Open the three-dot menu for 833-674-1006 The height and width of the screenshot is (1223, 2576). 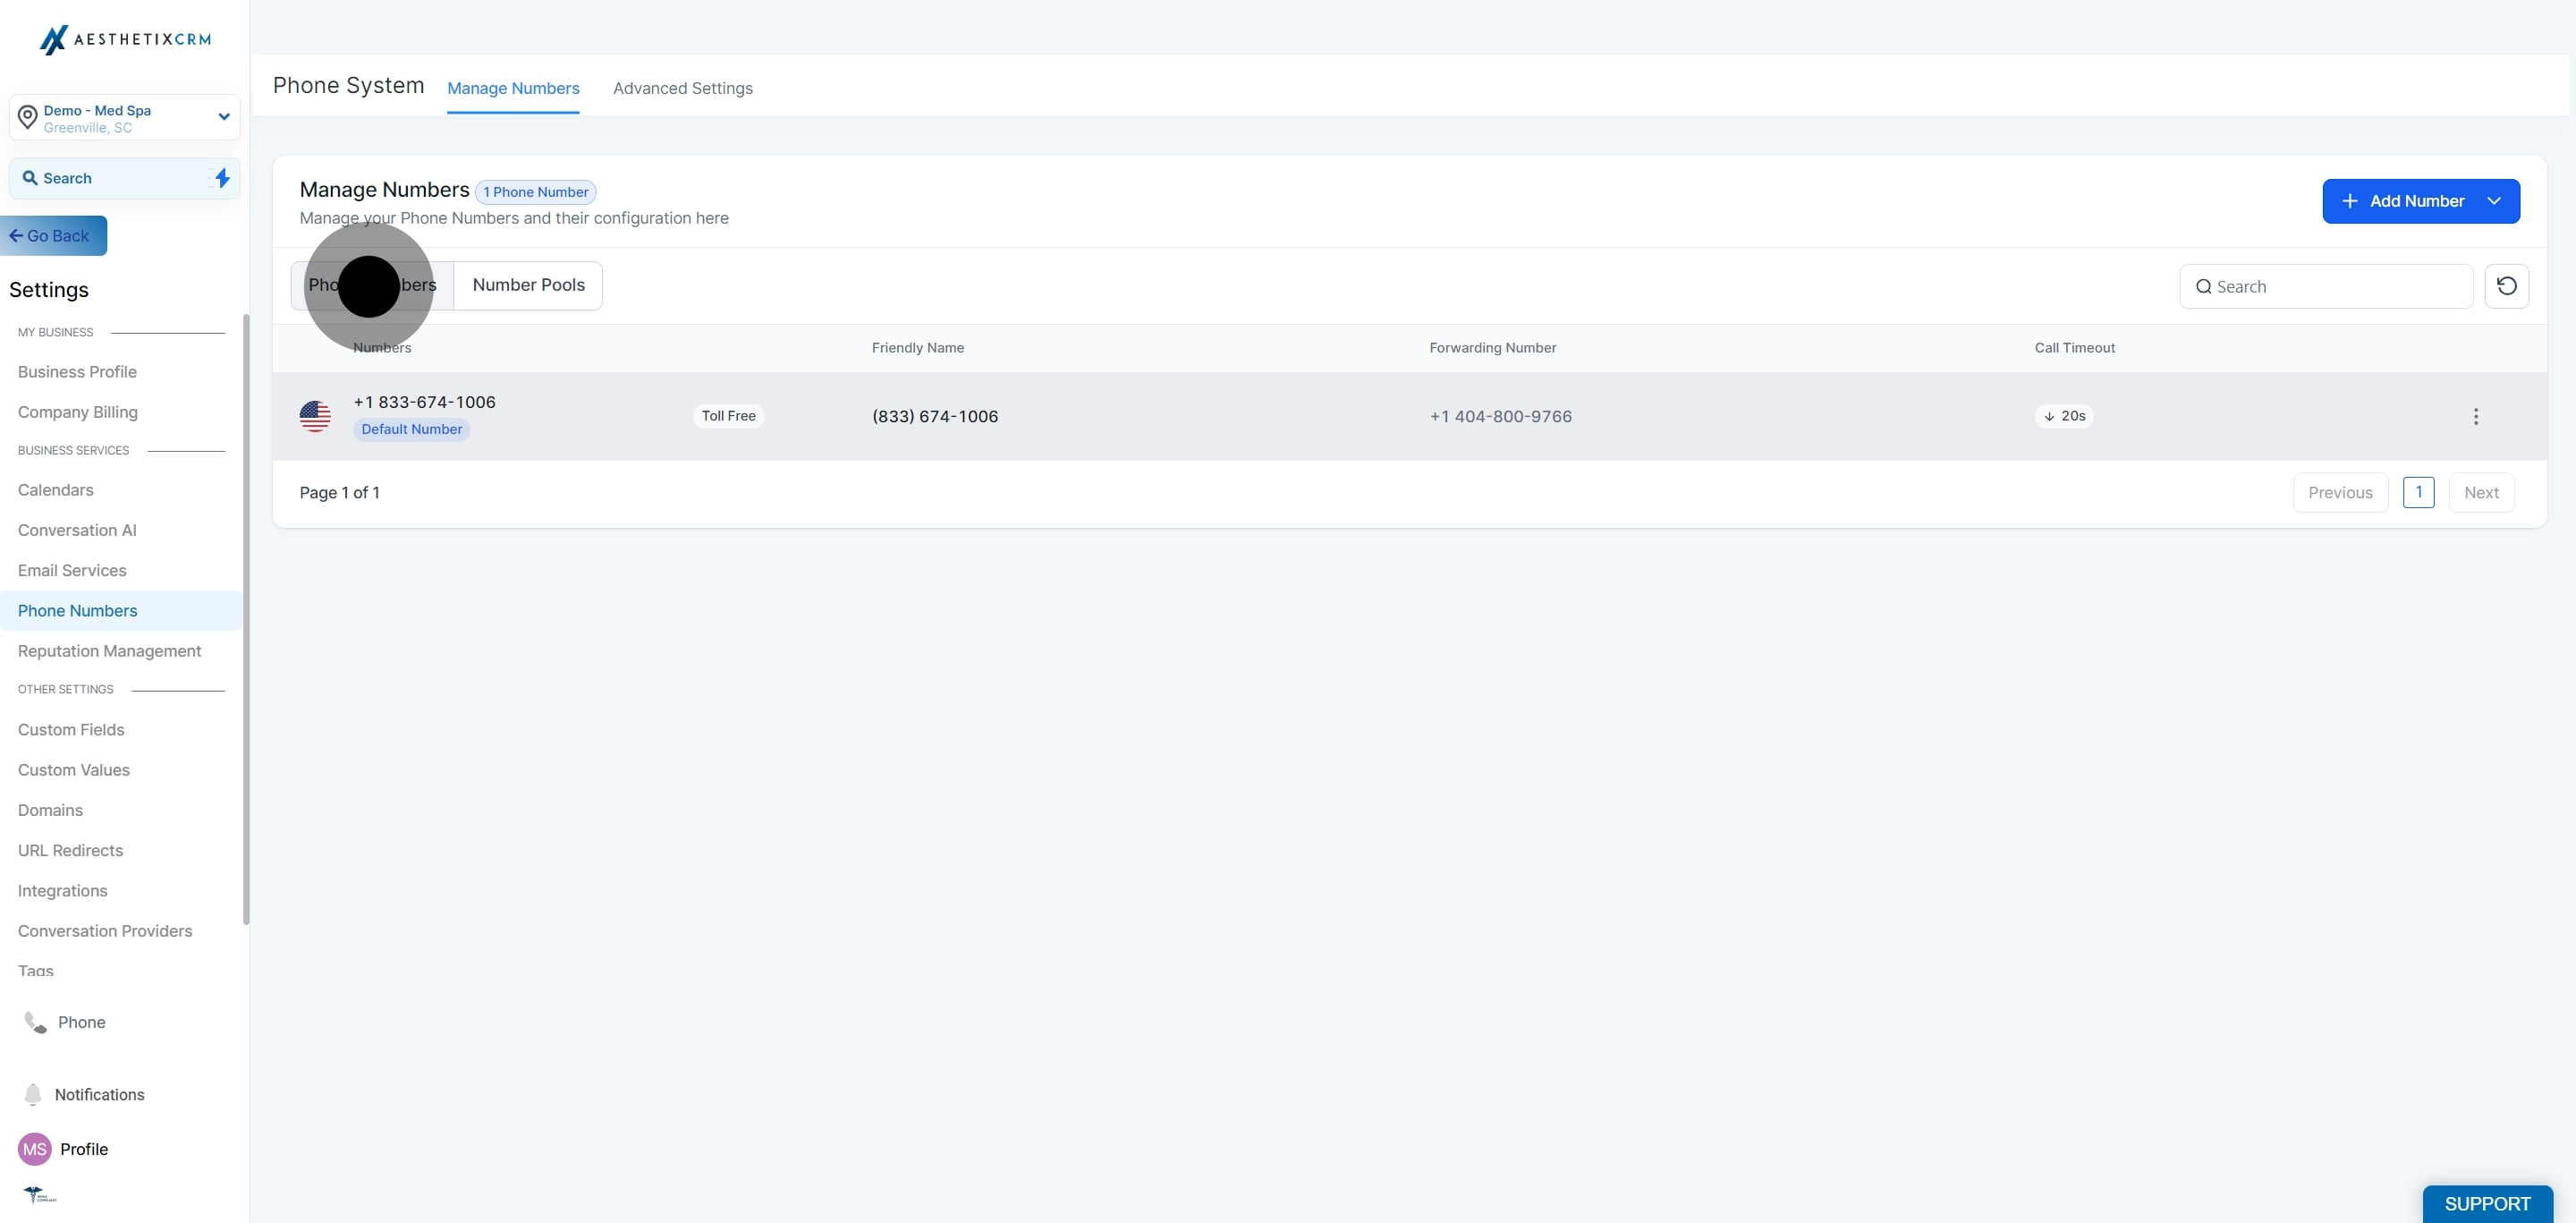point(2475,416)
